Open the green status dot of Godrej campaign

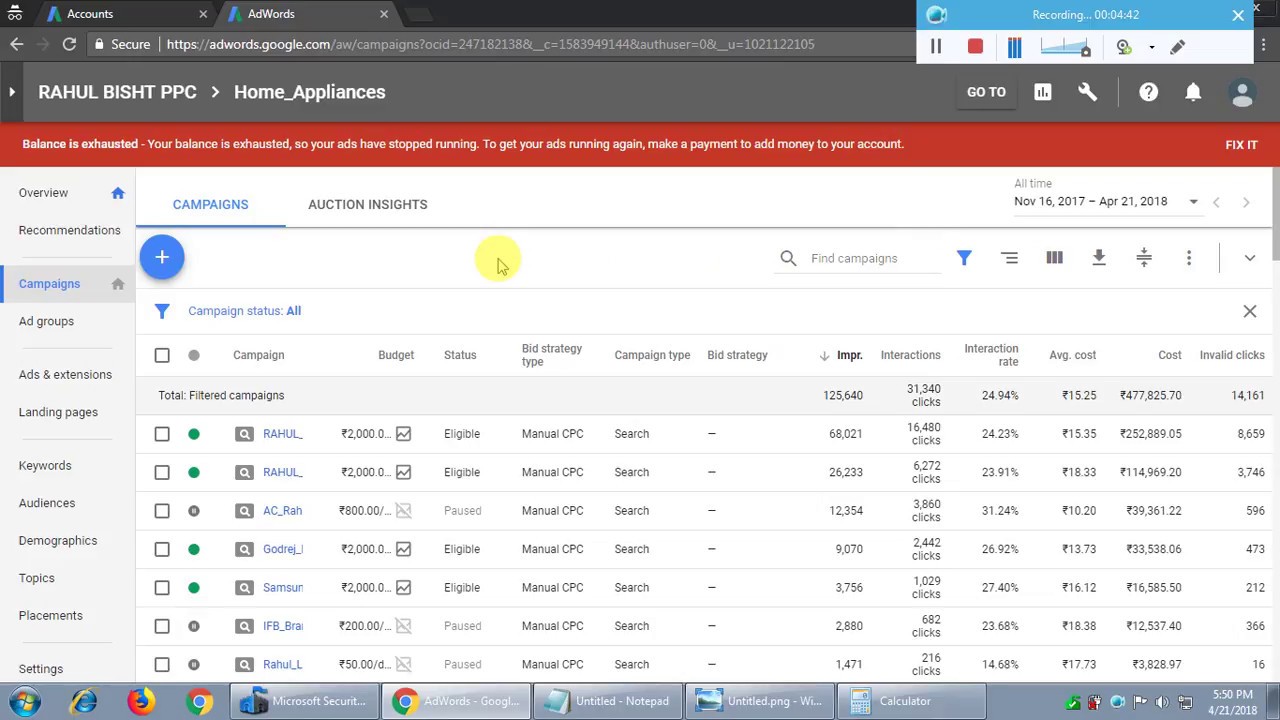click(194, 549)
